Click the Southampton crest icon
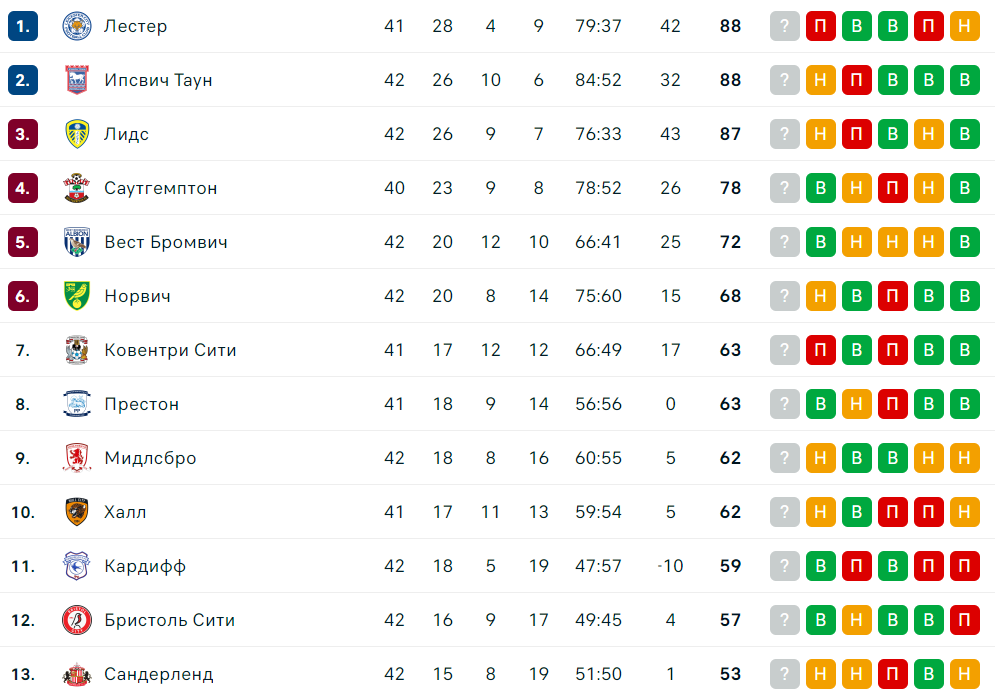This screenshot has height=695, width=999. coord(76,188)
